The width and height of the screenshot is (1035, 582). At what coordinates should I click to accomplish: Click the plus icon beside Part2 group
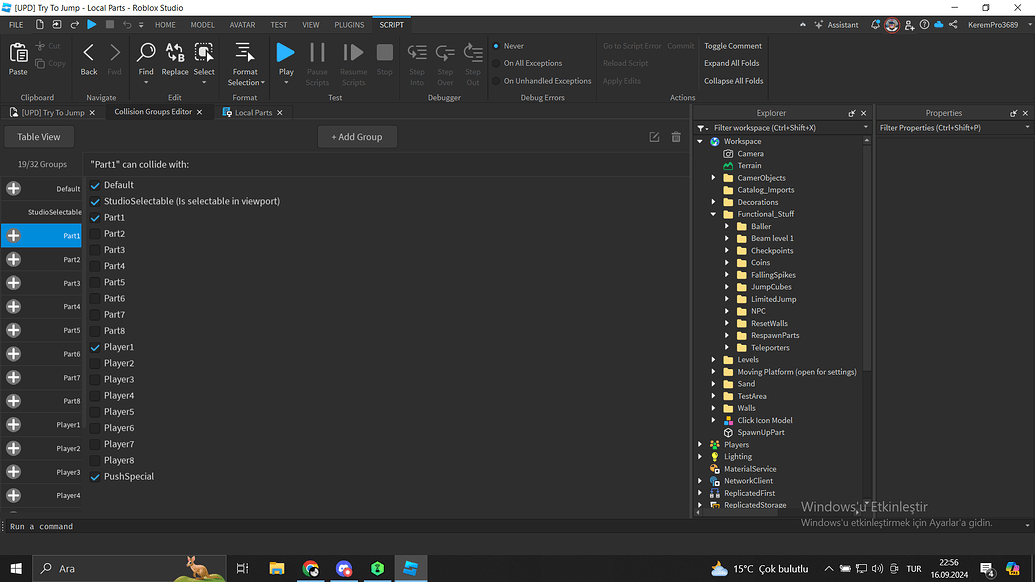[13, 259]
